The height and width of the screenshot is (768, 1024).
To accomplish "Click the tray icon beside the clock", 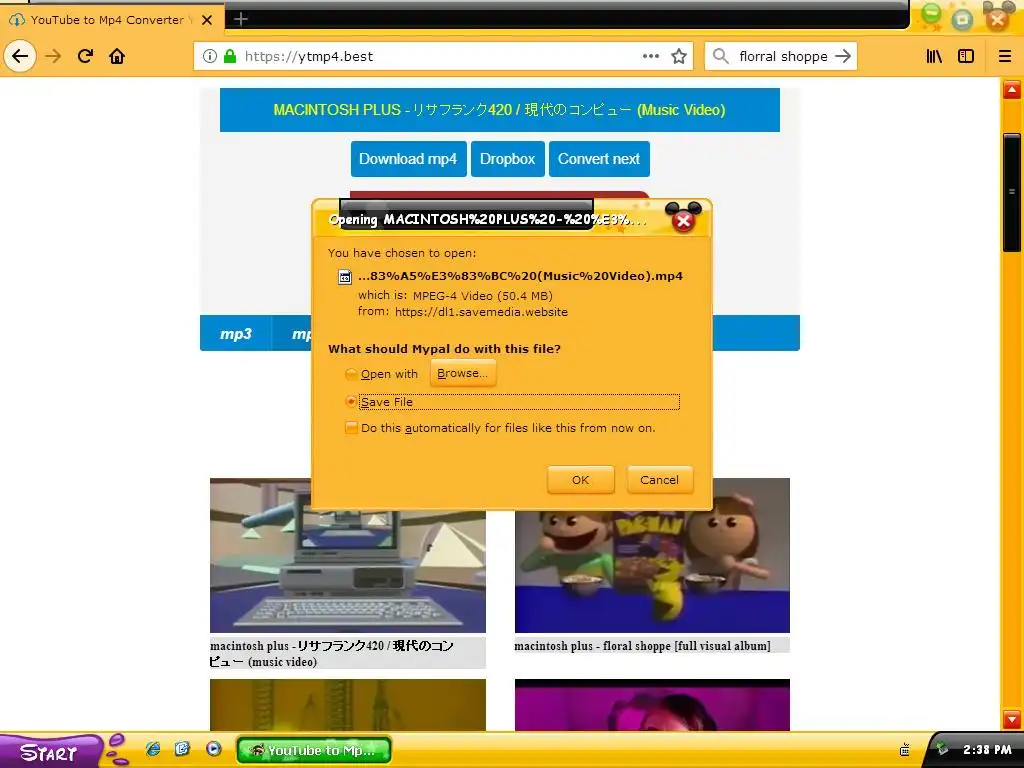I will [941, 749].
